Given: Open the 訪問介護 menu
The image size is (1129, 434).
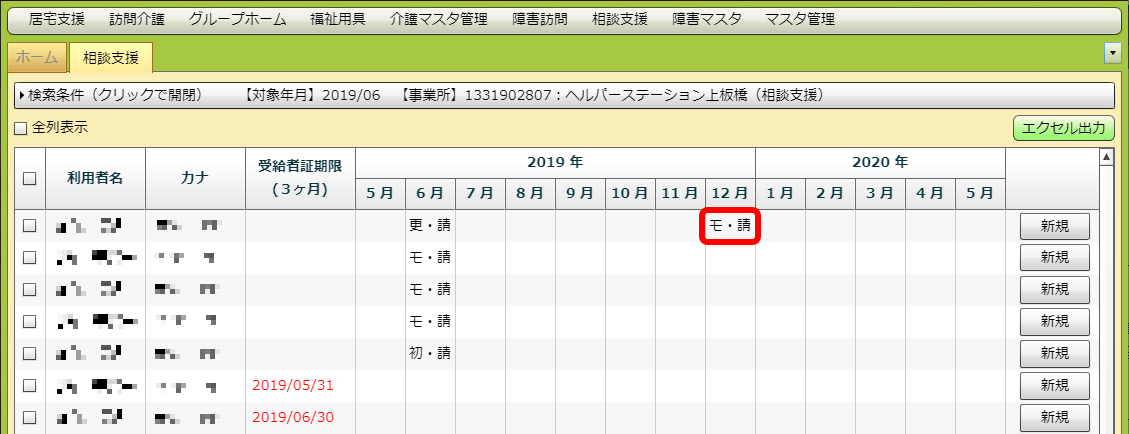Looking at the screenshot, I should pos(137,20).
